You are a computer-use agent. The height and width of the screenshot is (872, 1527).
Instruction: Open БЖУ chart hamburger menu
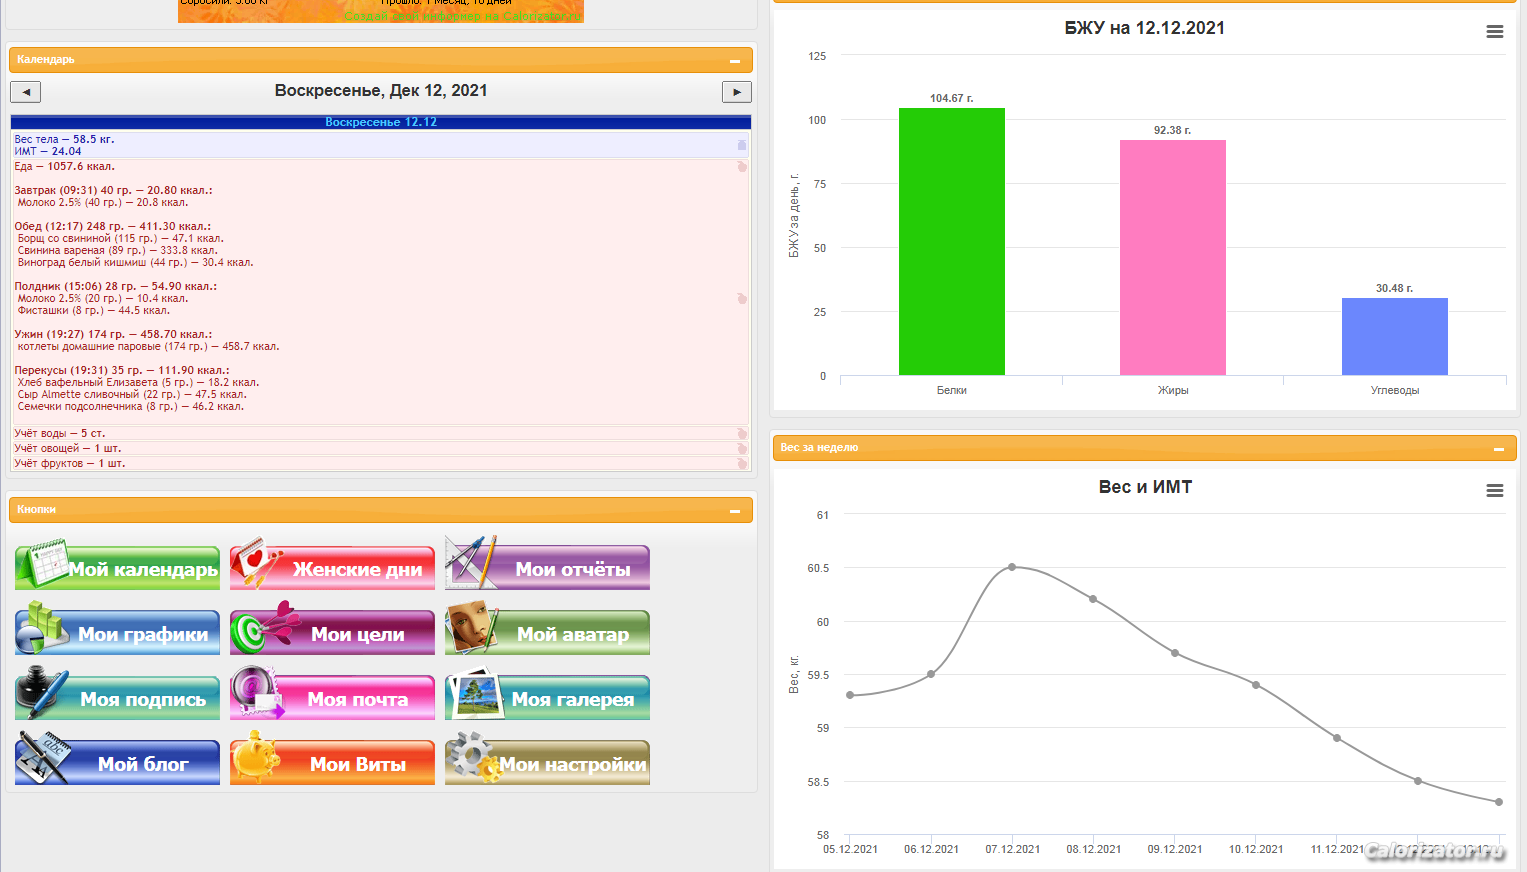[1495, 32]
